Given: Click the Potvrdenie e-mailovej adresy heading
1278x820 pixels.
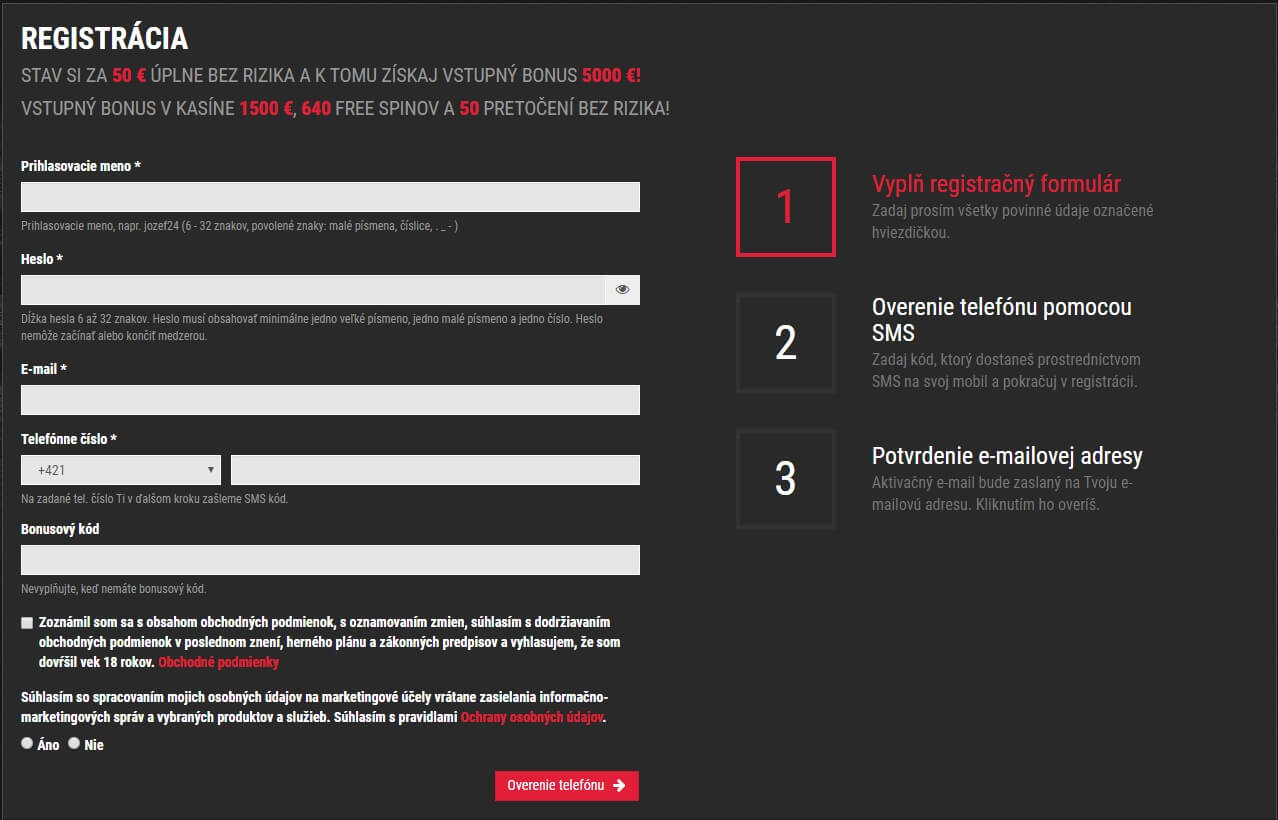Looking at the screenshot, I should [x=1007, y=456].
